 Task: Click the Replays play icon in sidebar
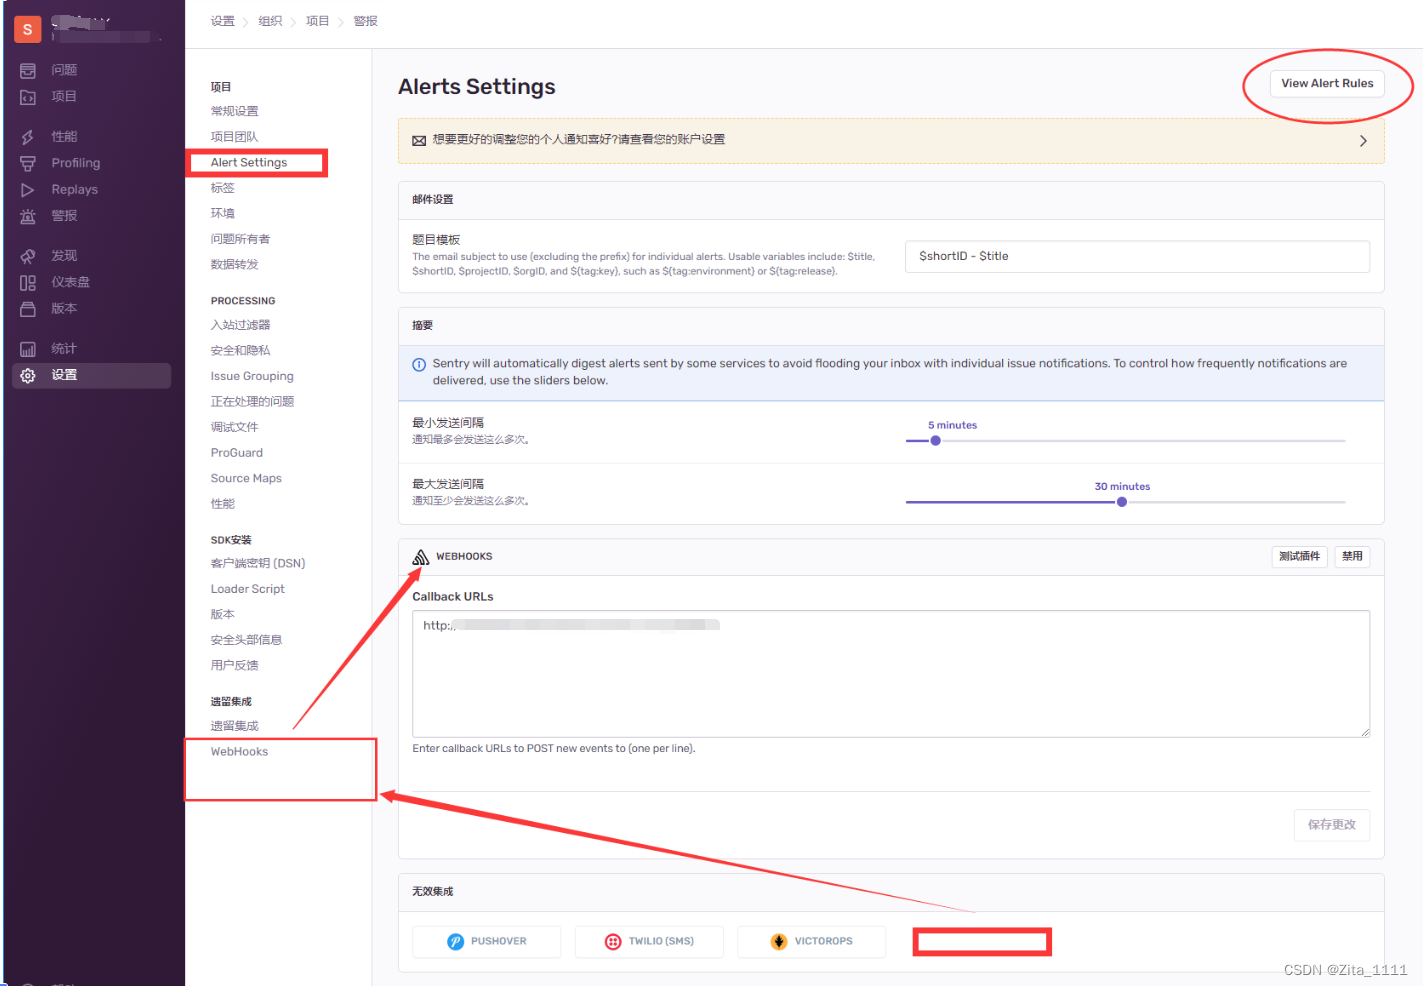[28, 190]
